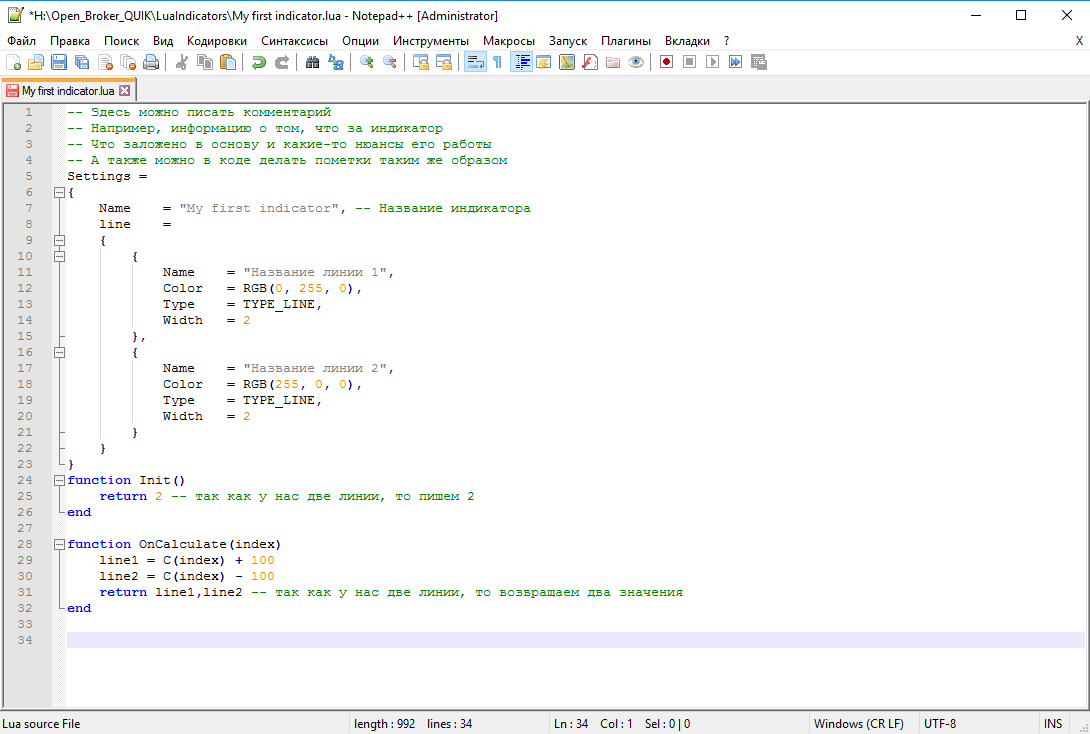Open the Макросы menu
Viewport: 1090px width, 734px height.
(x=509, y=41)
